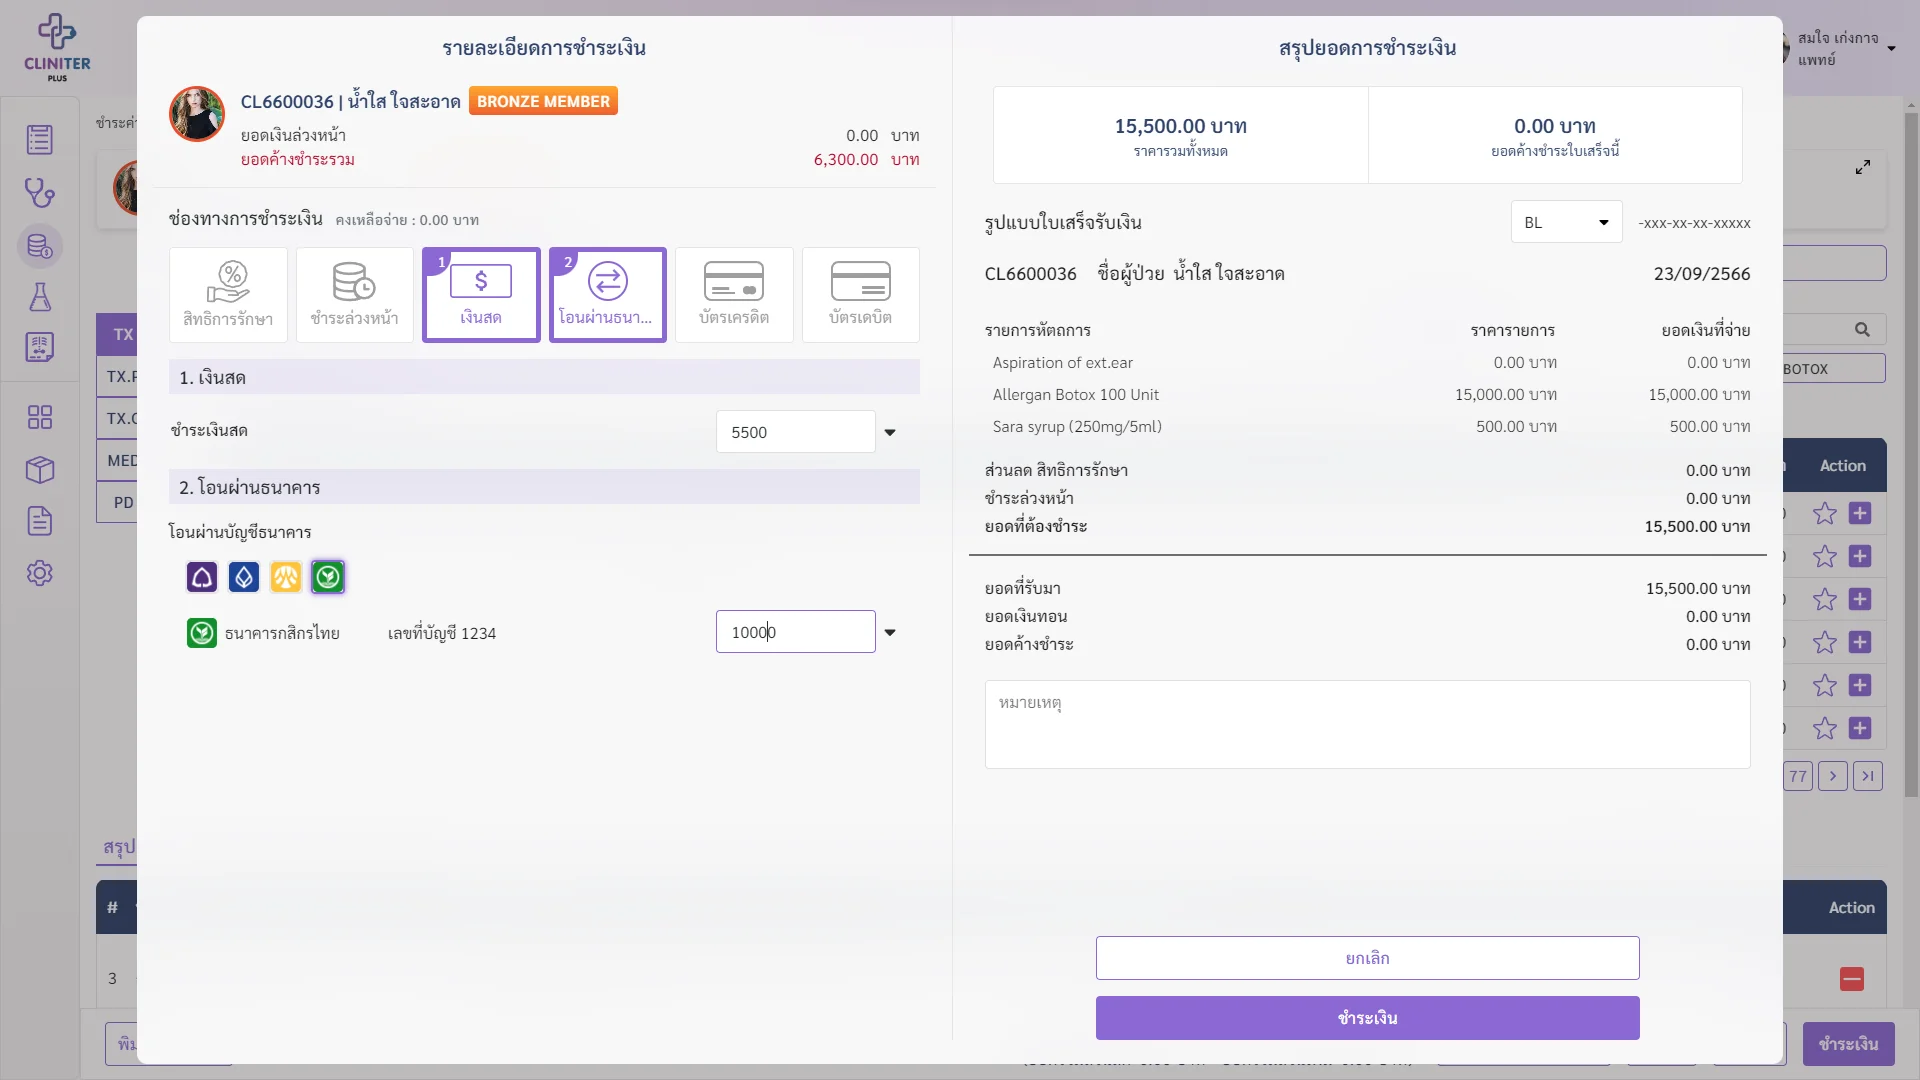
Task: Select the บัตรเครดิต credit card option
Action: pyautogui.click(x=734, y=295)
